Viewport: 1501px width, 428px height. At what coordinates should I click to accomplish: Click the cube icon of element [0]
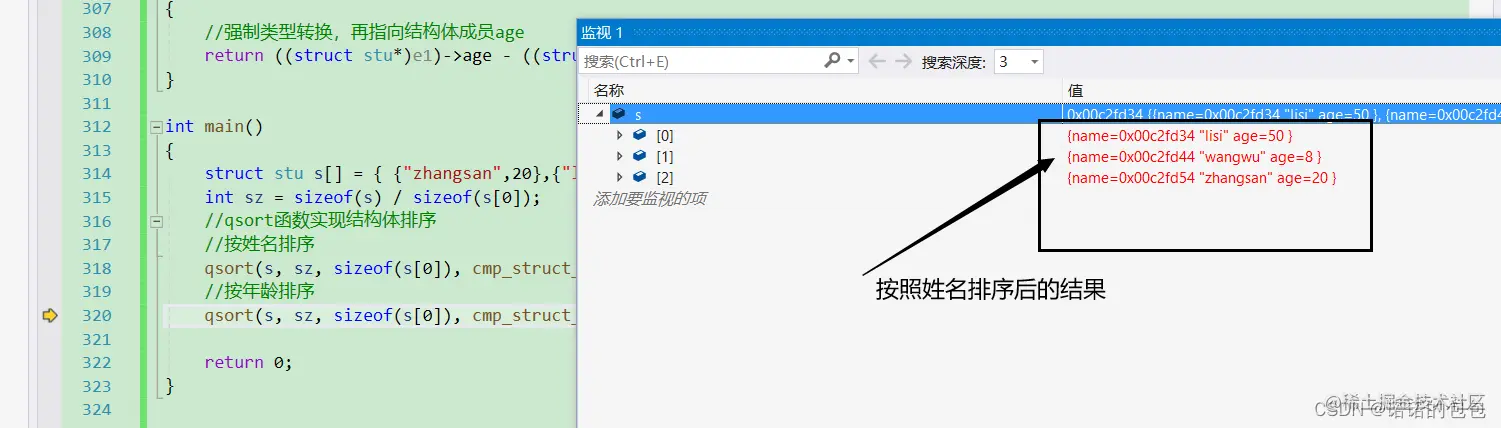[x=640, y=135]
